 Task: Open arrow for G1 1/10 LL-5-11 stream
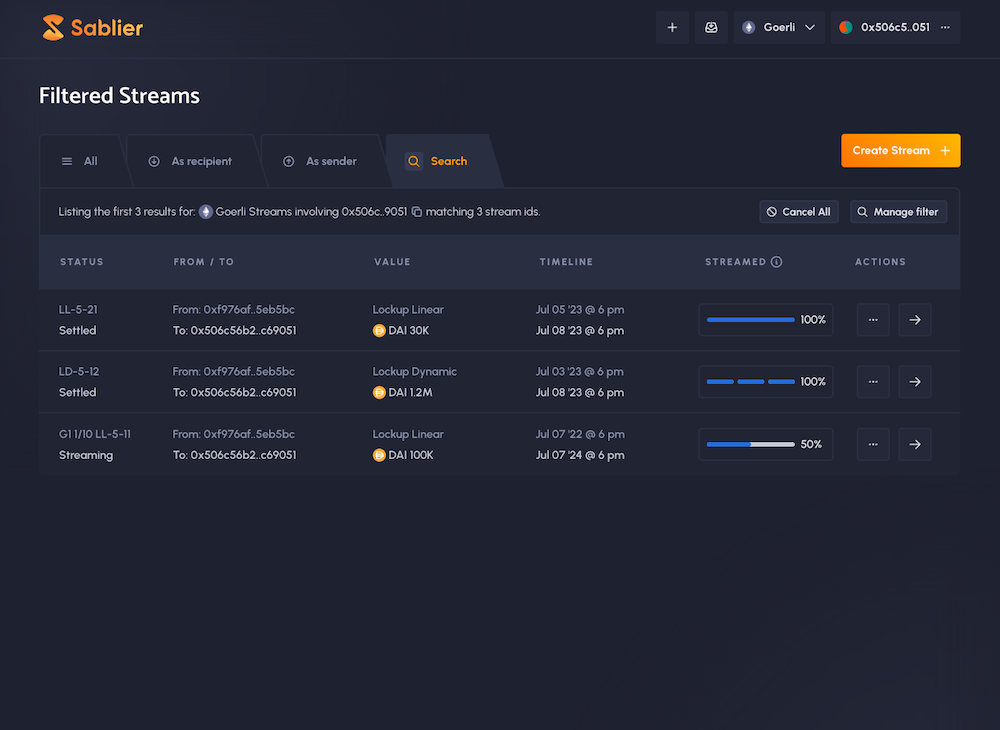914,445
